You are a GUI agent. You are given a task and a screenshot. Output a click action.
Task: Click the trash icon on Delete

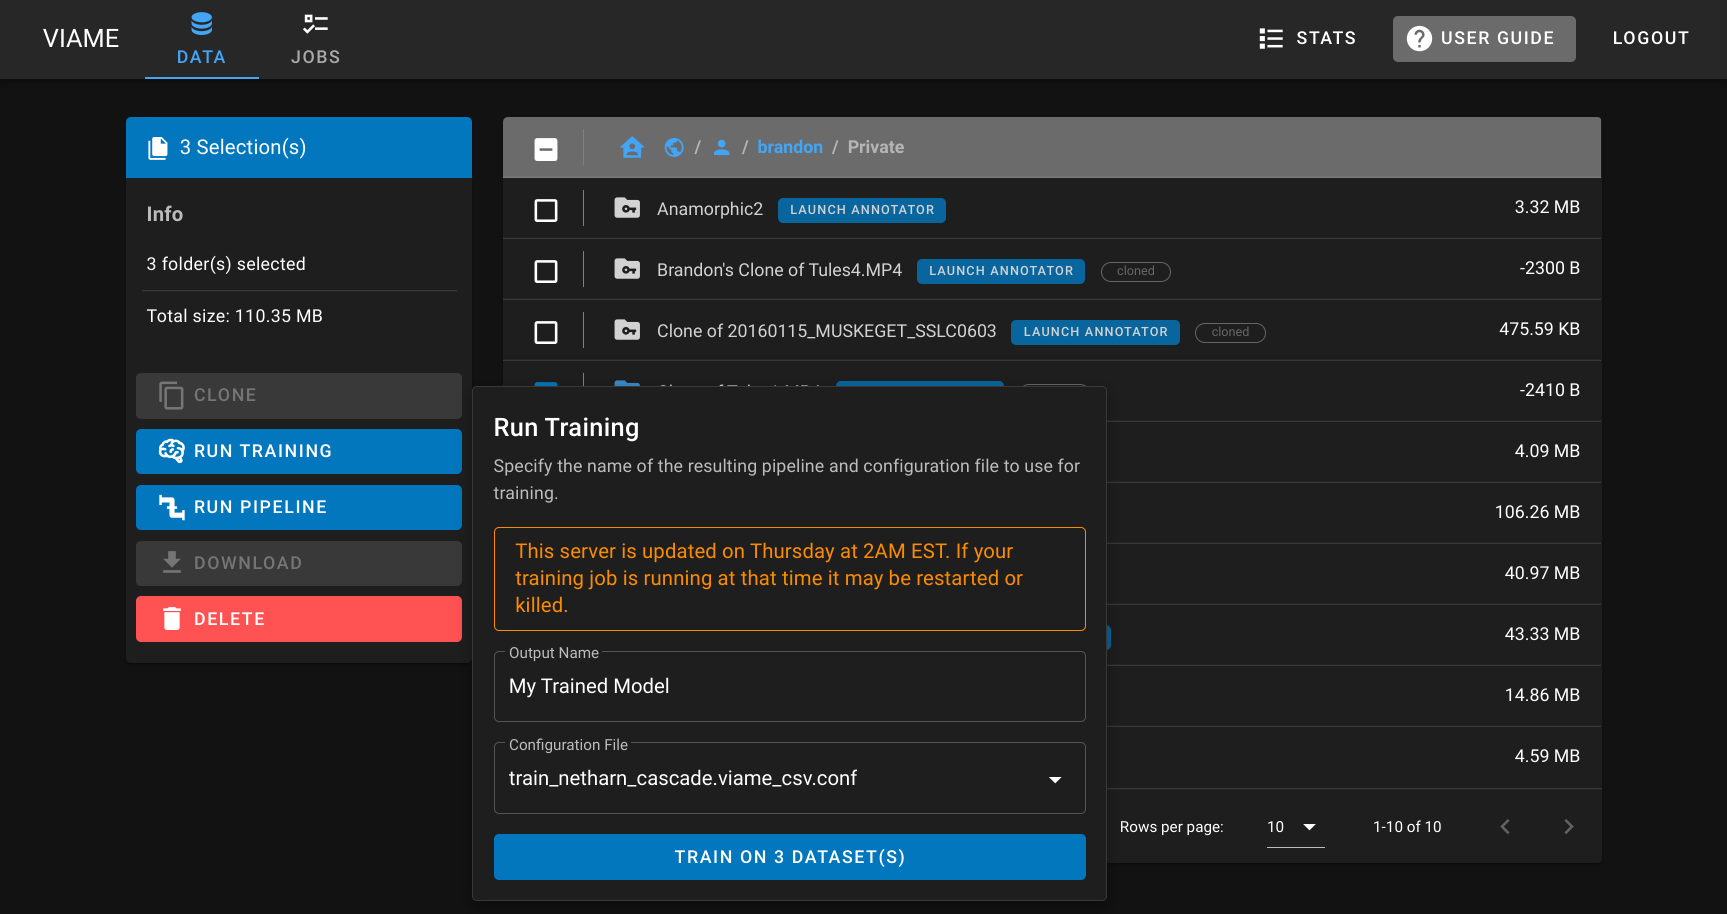(171, 619)
